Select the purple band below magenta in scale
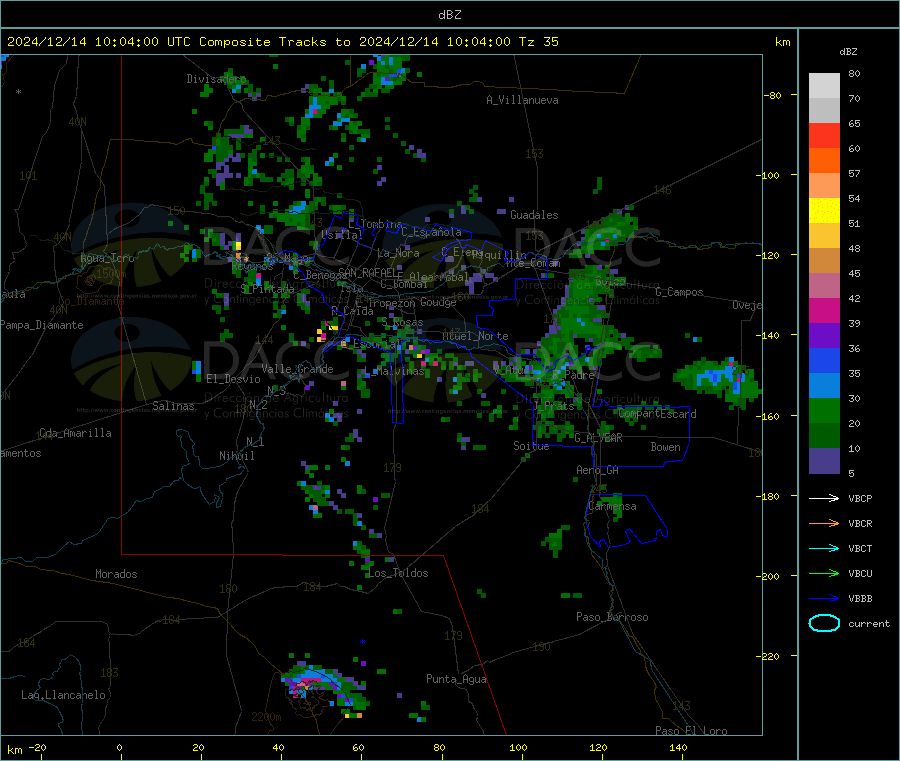The width and height of the screenshot is (900, 761). coord(824,336)
